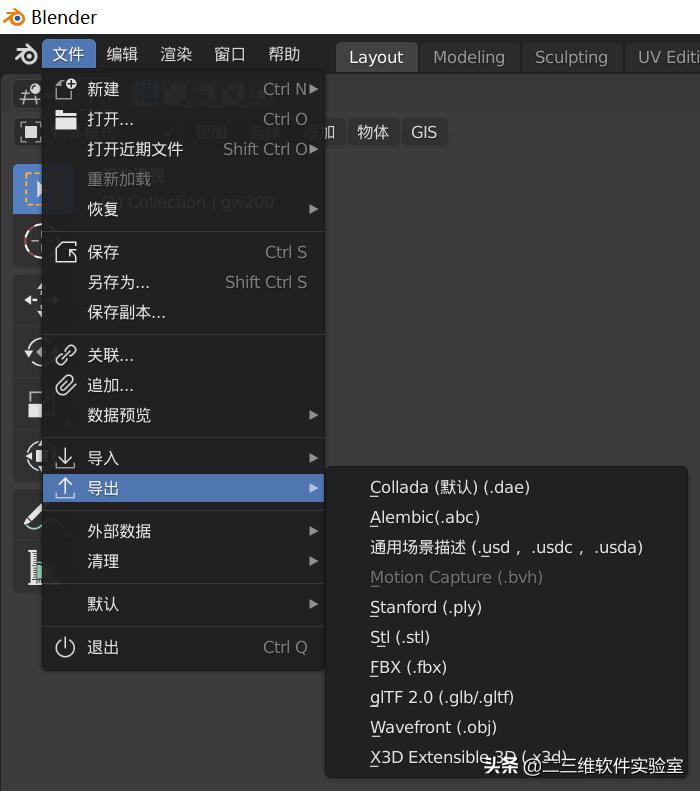Export as 通用场景描述 (.usd)

(506, 547)
